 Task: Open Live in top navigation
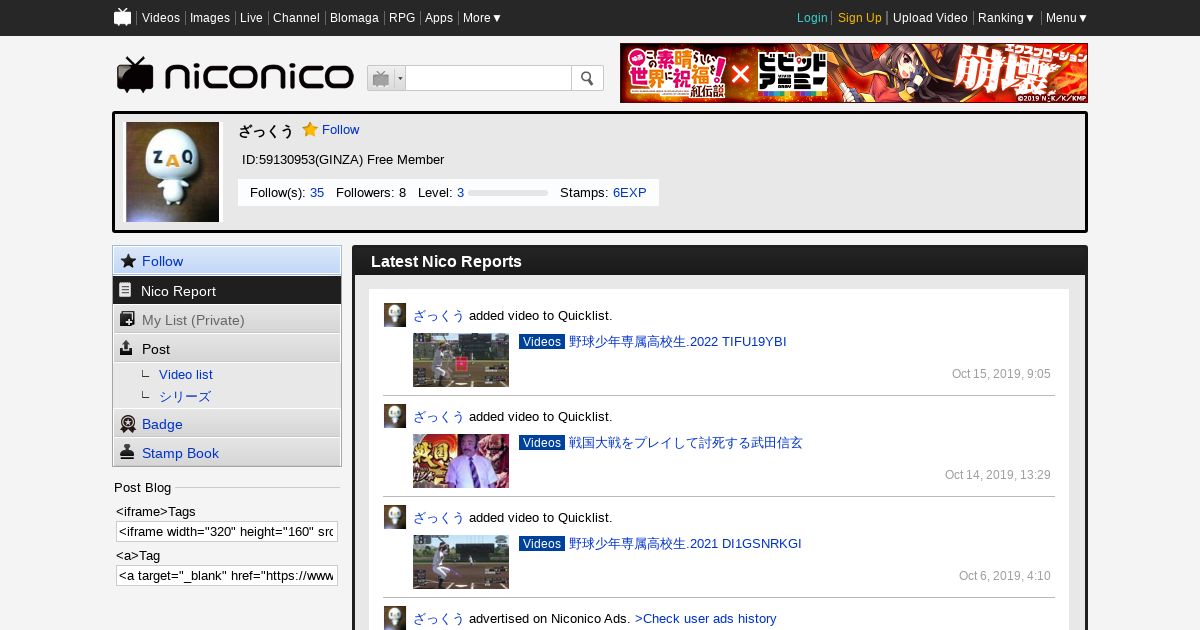point(251,18)
